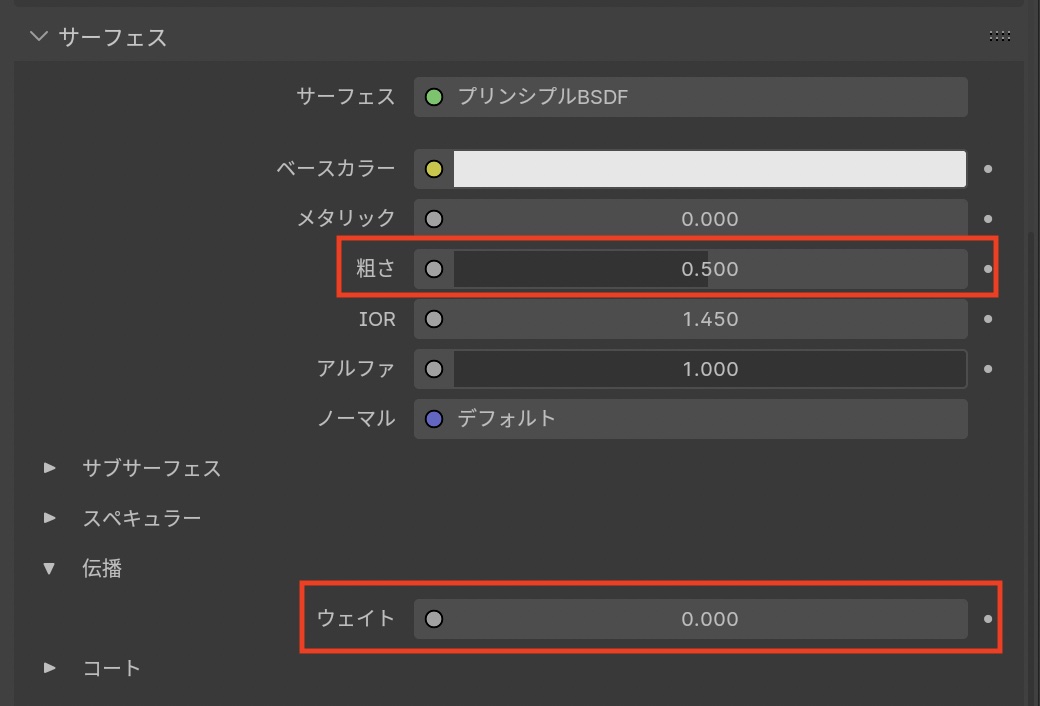Click the green socket icon beside プリンシプルBSDF
This screenshot has width=1040, height=706.
click(x=434, y=97)
